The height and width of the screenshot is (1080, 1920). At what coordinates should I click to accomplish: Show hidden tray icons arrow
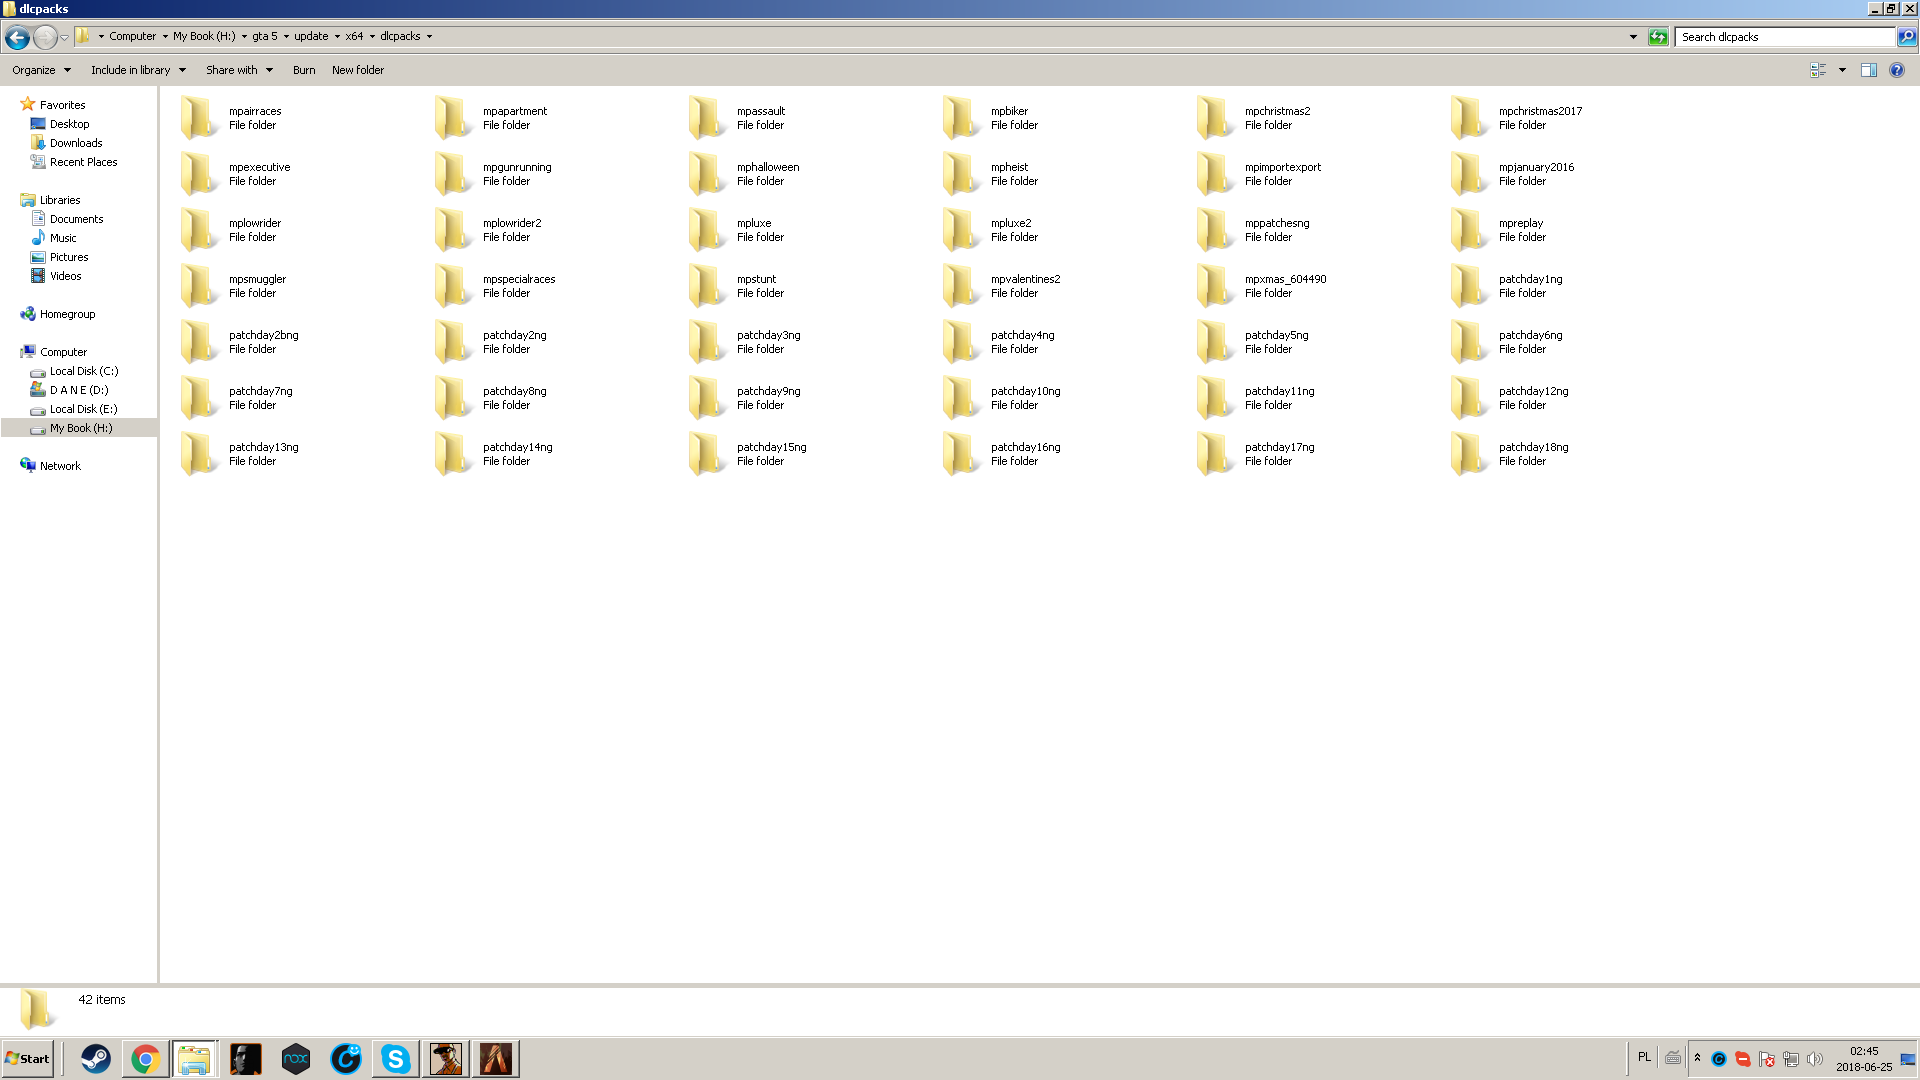coord(1697,1058)
